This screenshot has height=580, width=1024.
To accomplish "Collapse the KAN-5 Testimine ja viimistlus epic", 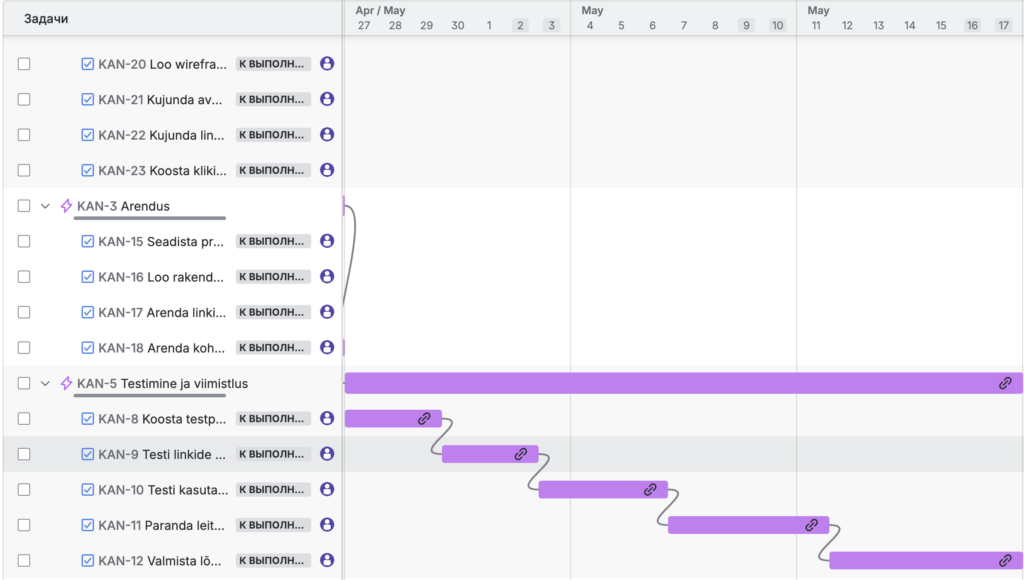I will point(45,383).
